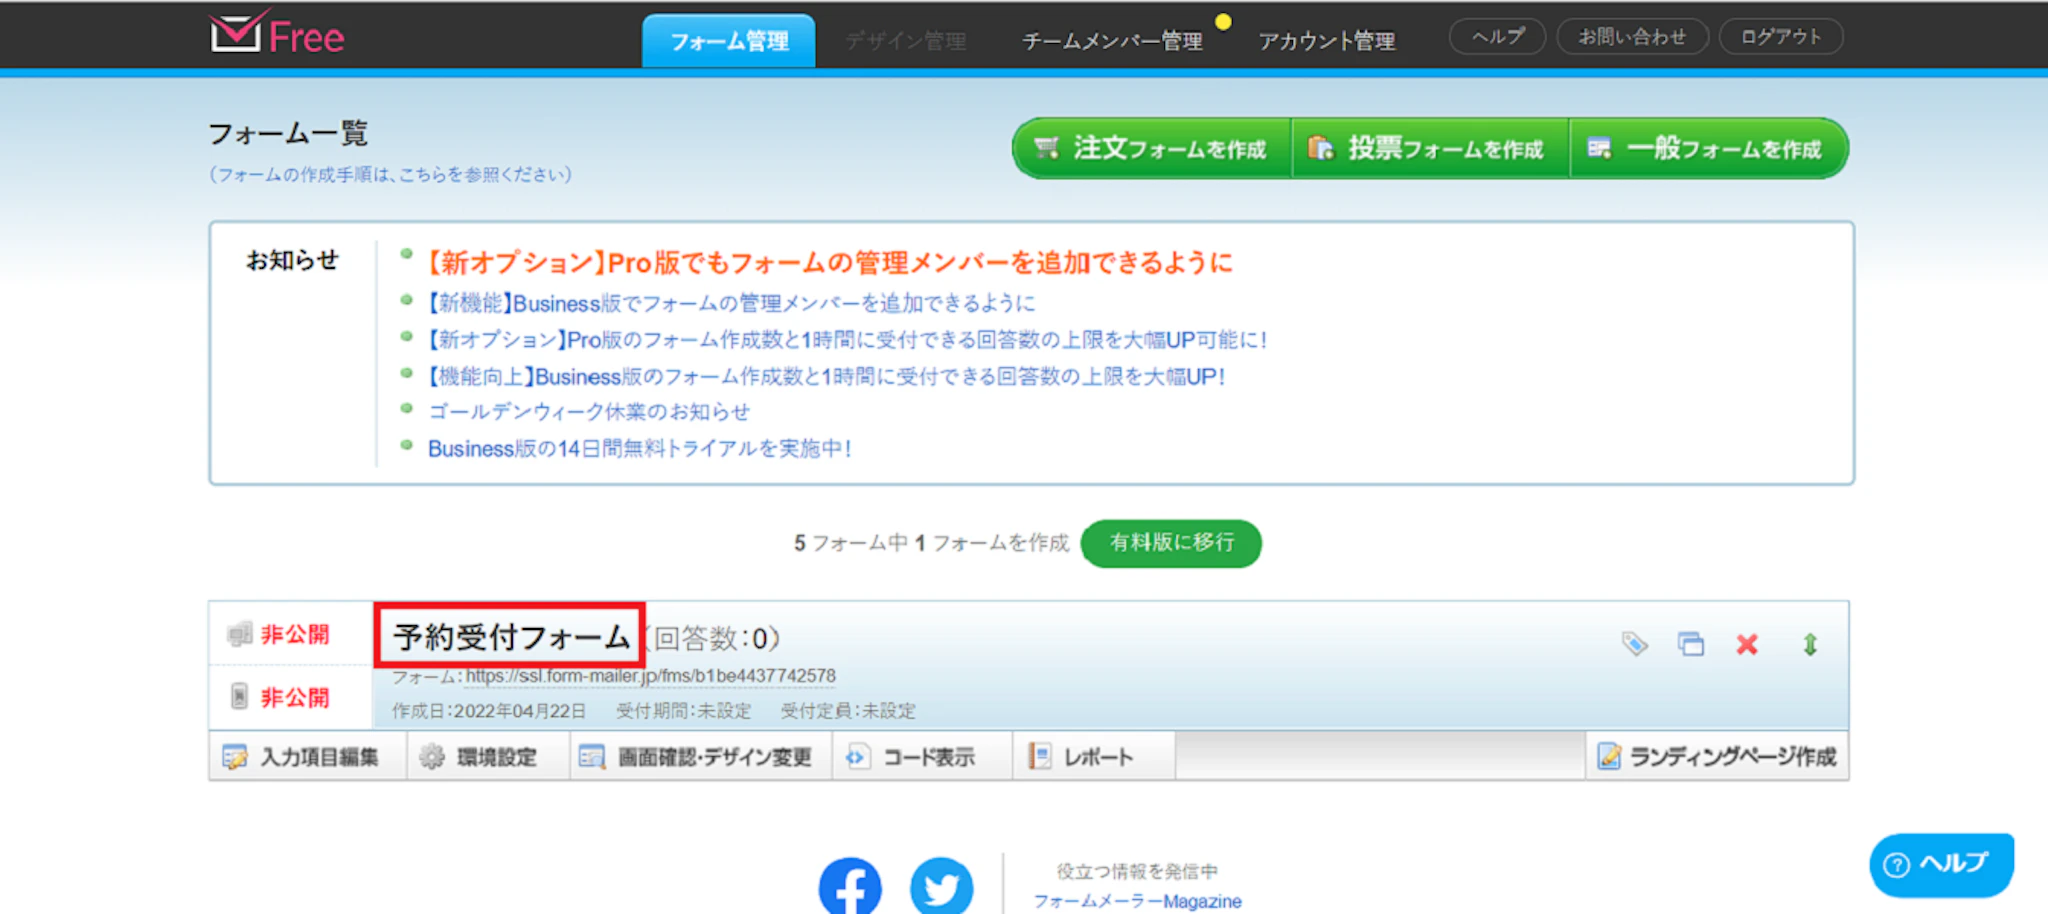Click the 注文フォームを作成 button

[1152, 149]
